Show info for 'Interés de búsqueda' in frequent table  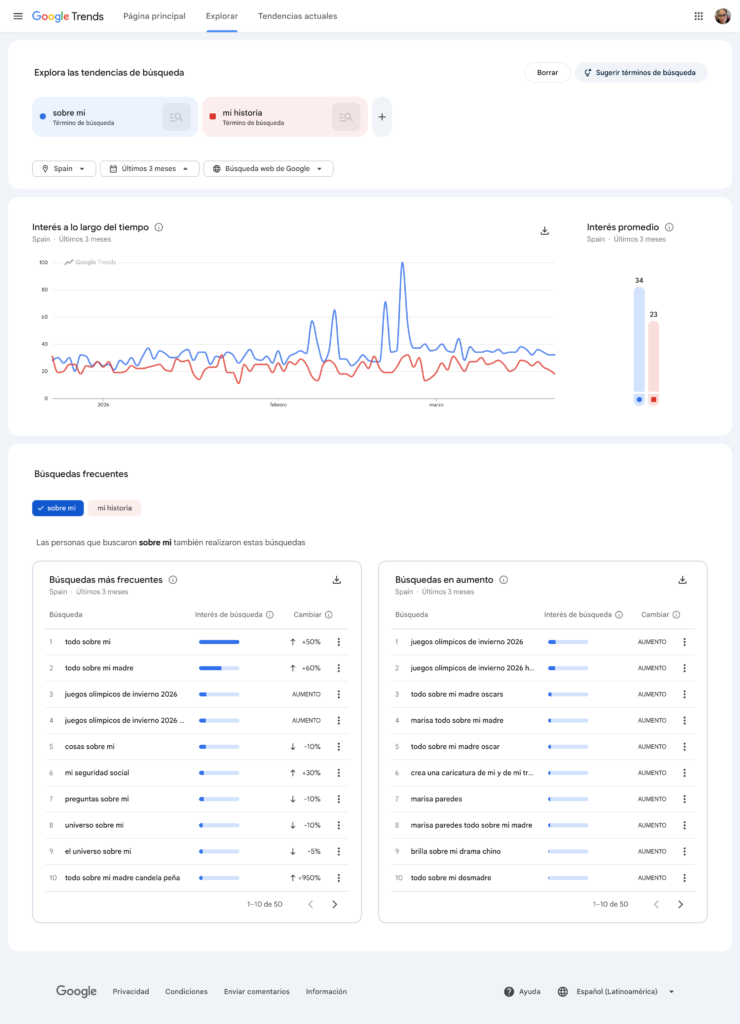[270, 615]
